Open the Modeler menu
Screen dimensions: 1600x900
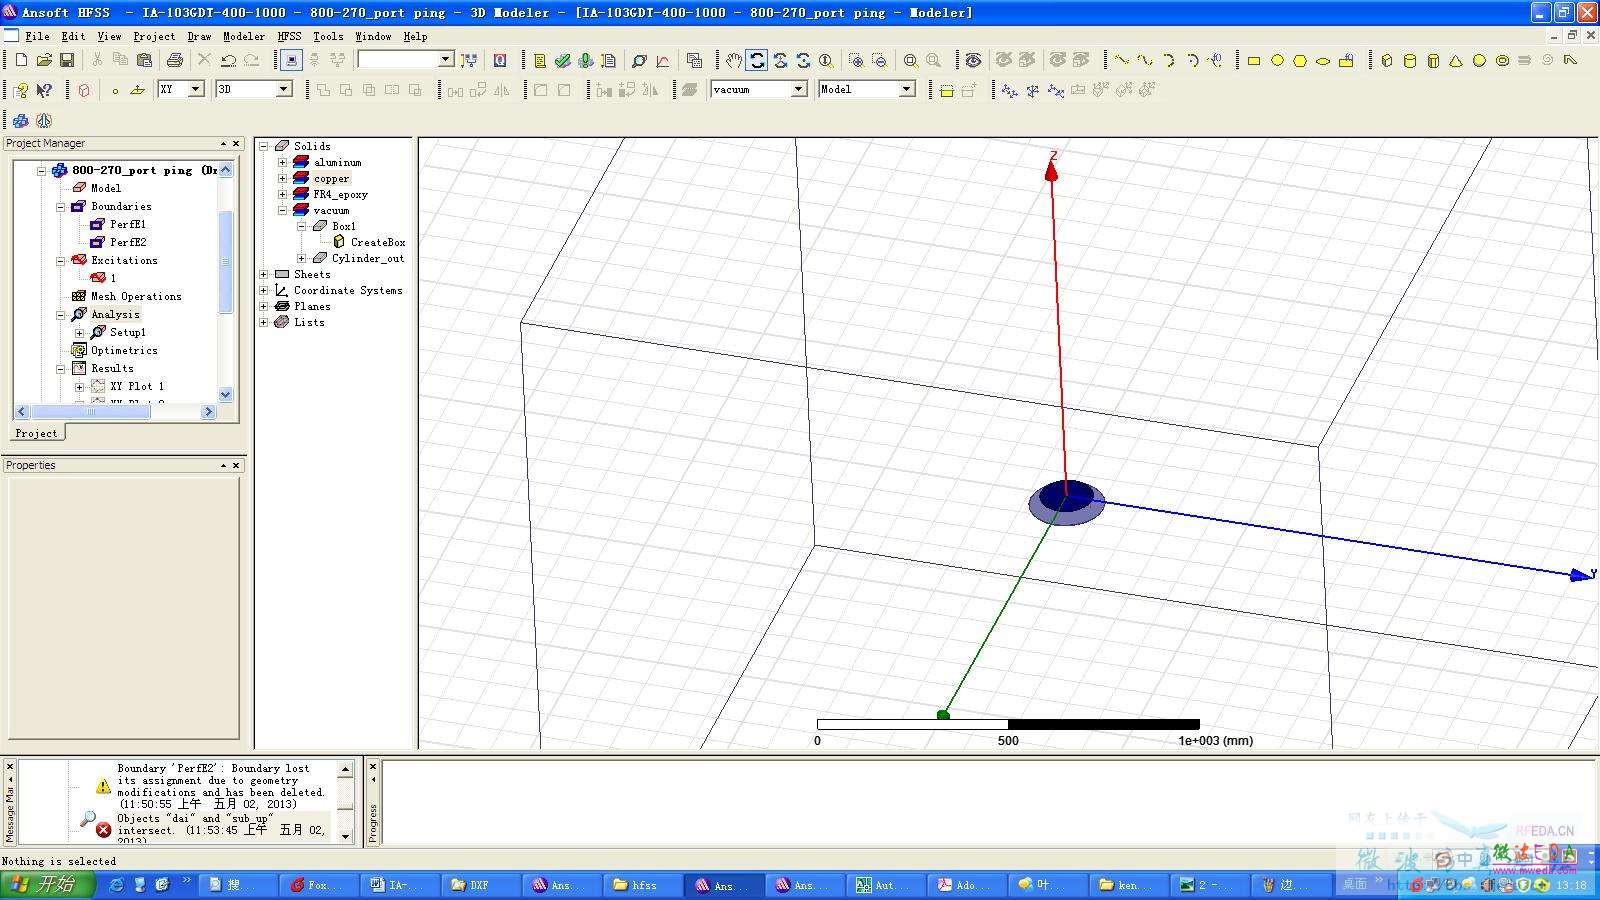coord(244,36)
